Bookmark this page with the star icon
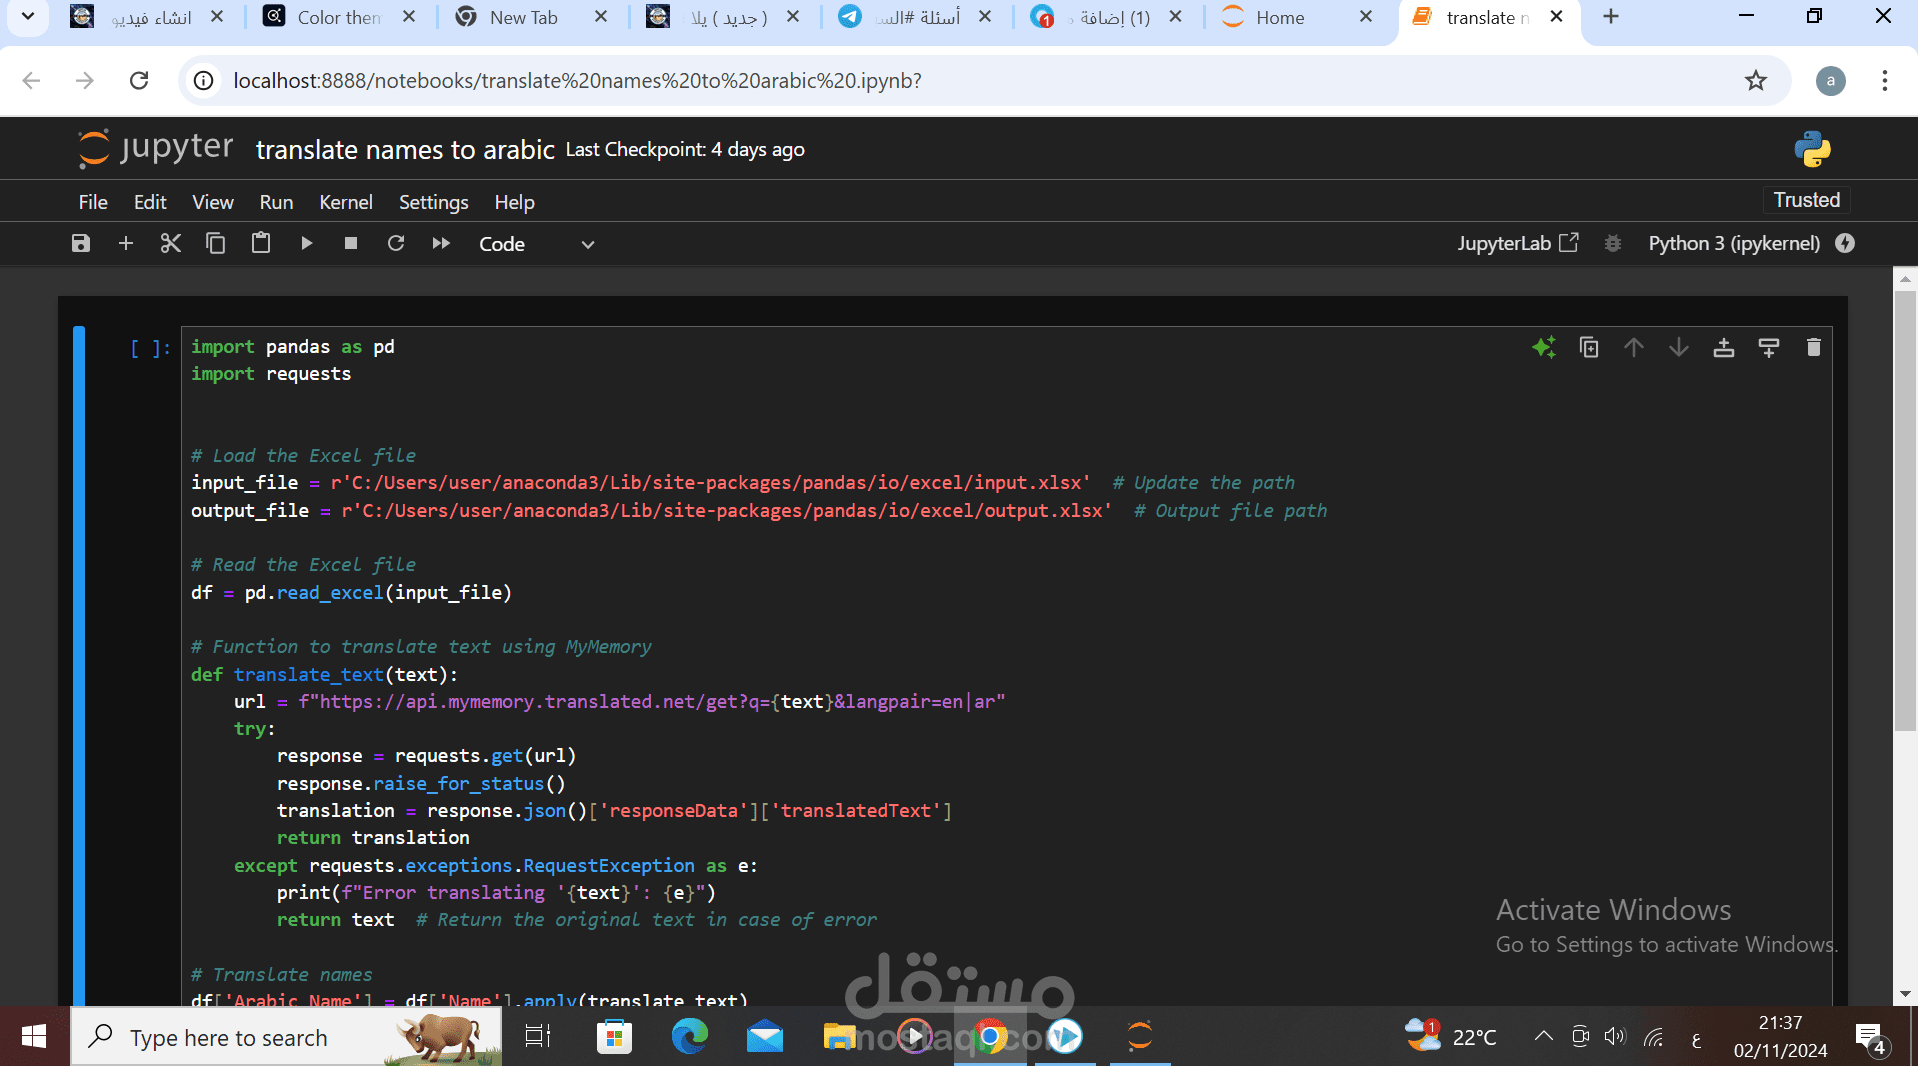Screen dimensions: 1920x1080 point(1756,81)
